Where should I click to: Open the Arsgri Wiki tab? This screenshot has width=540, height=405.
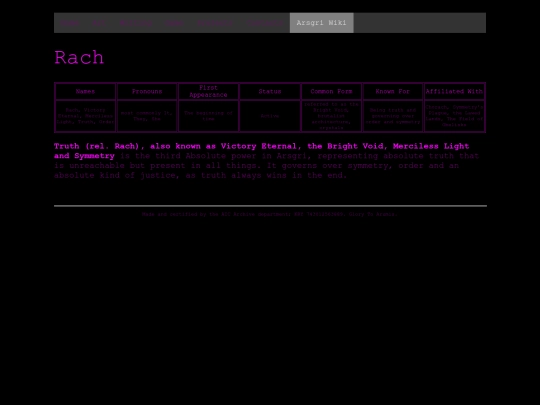pos(321,23)
